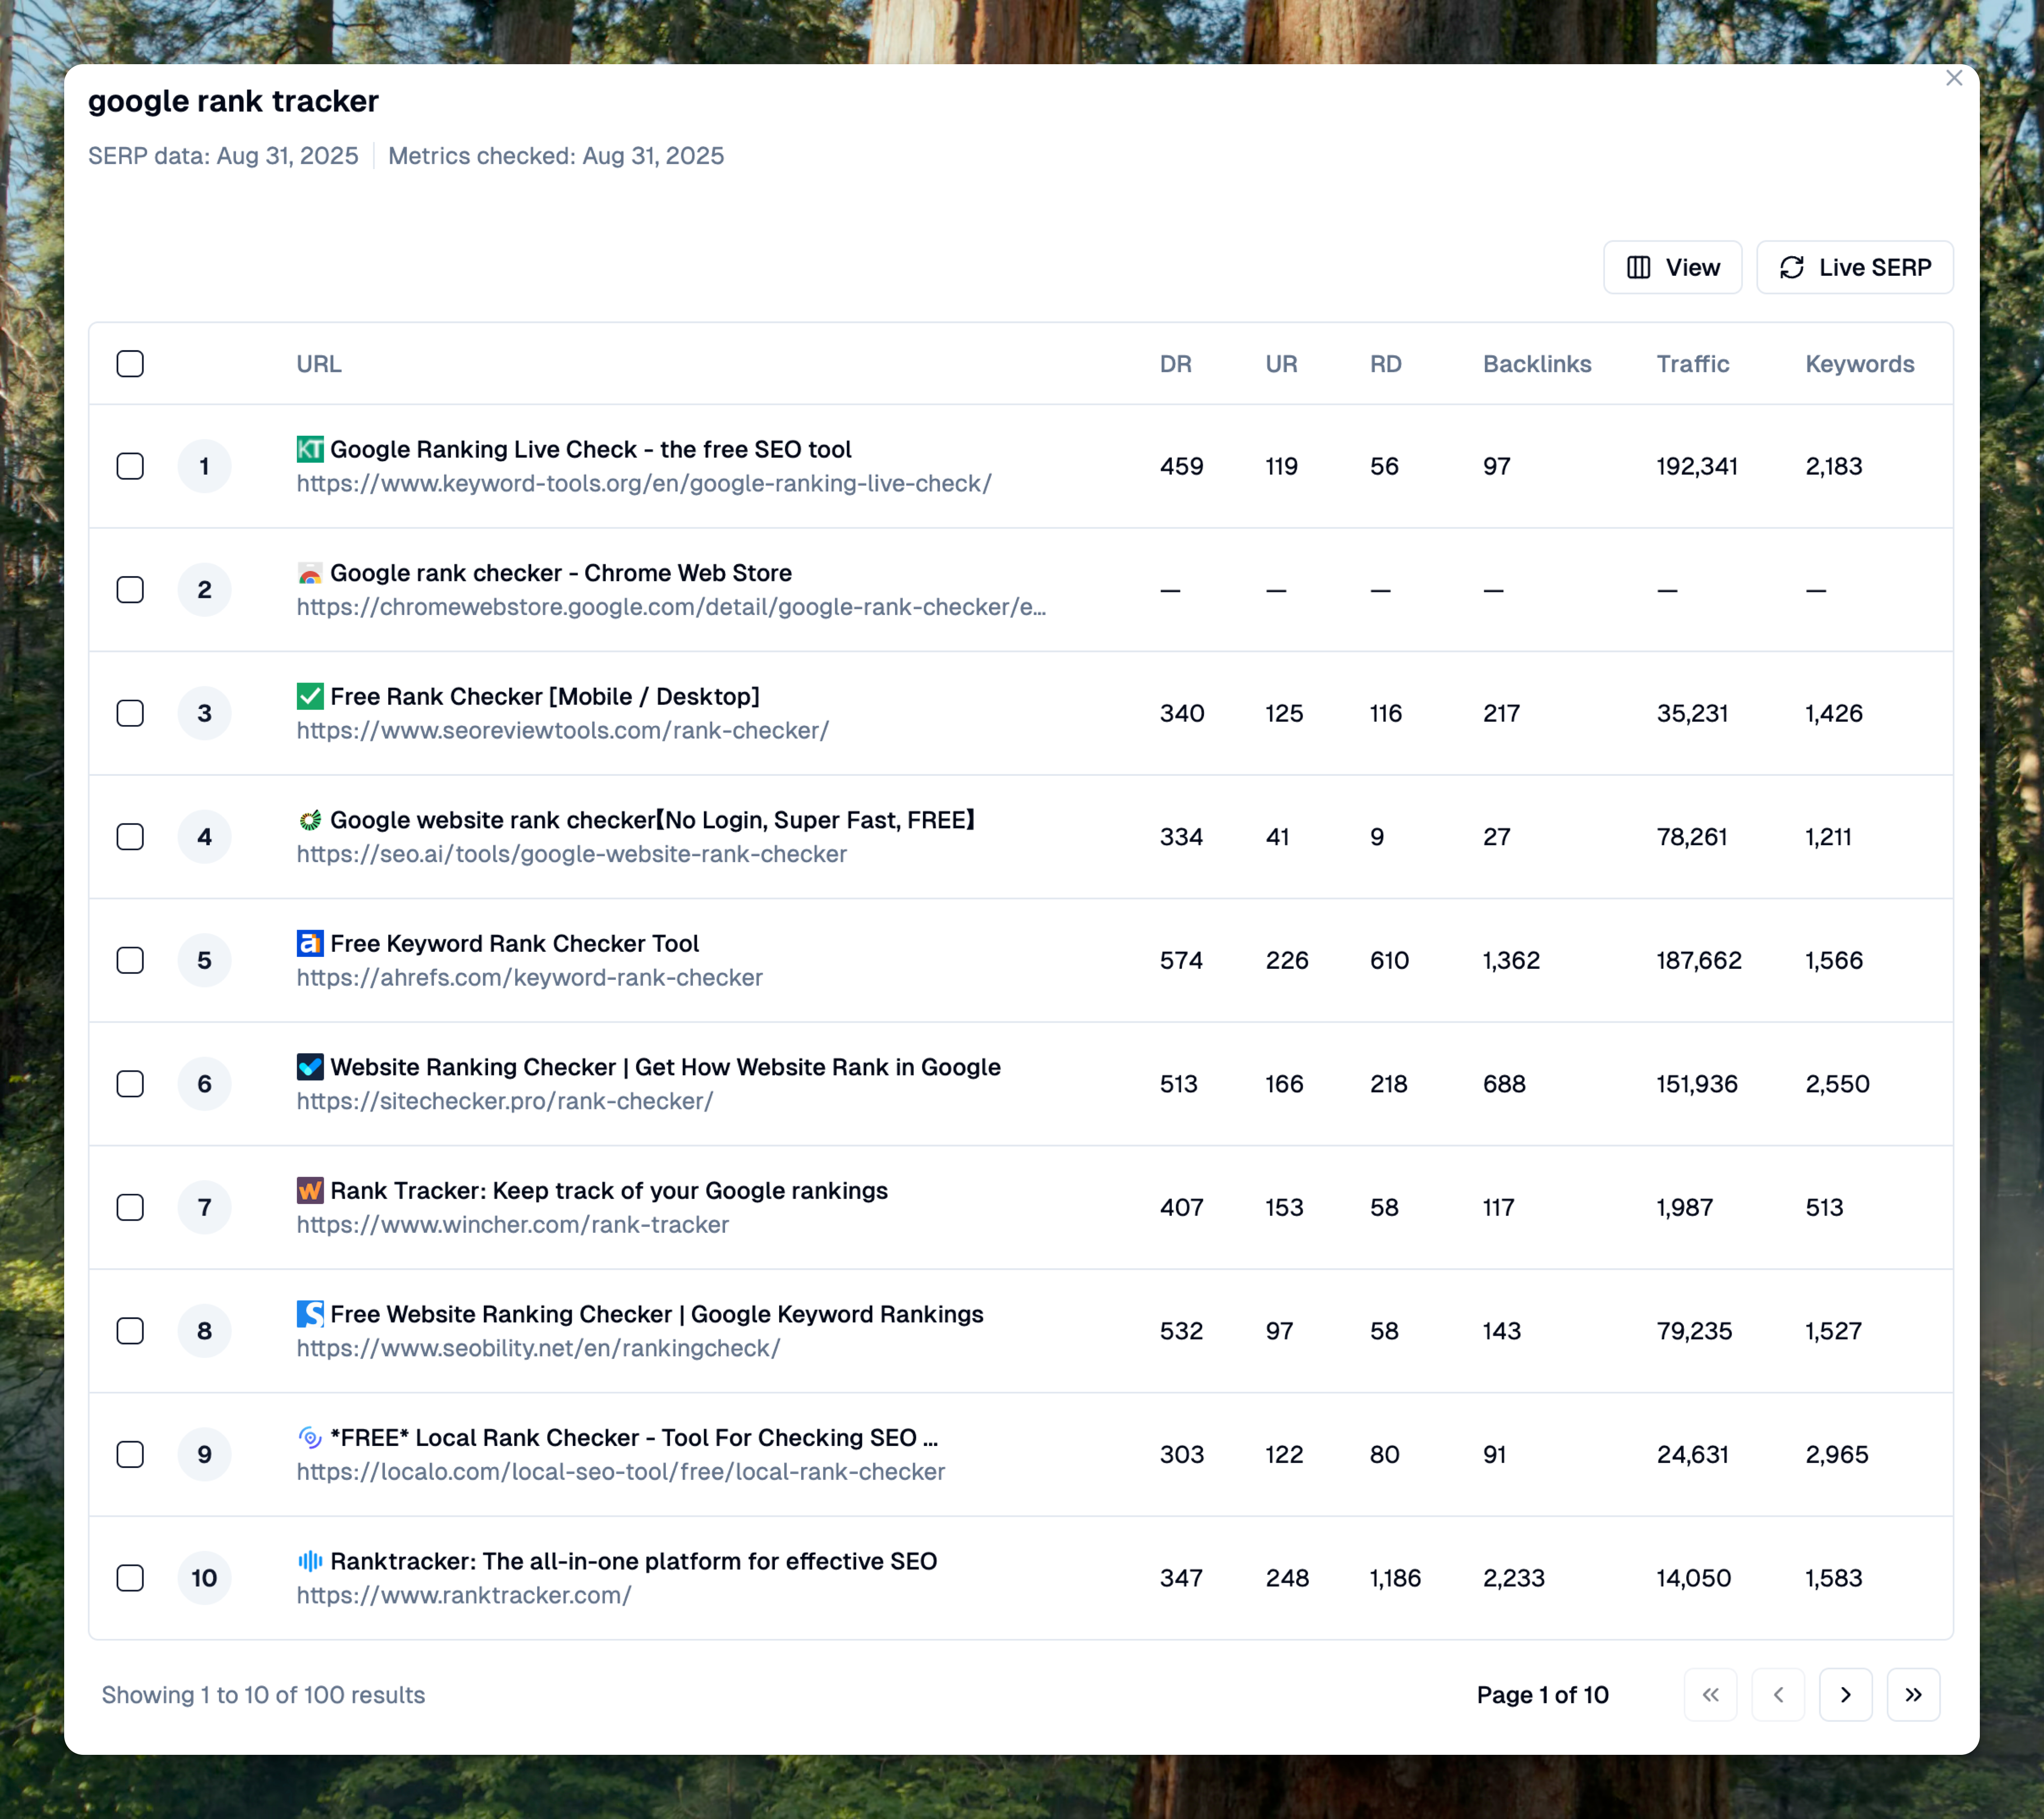Click the Seobility favicon in row 8
The height and width of the screenshot is (1819, 2044).
[310, 1314]
